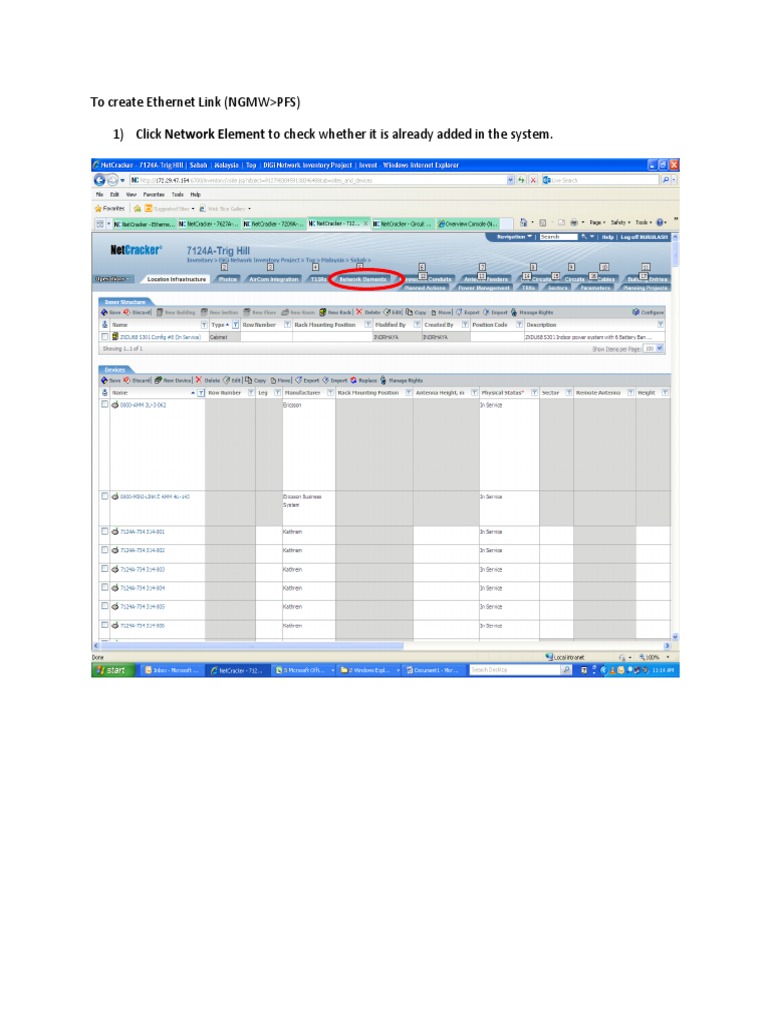
Task: Tick checkbox for ZXDU68 S301 Config row
Action: tap(104, 336)
